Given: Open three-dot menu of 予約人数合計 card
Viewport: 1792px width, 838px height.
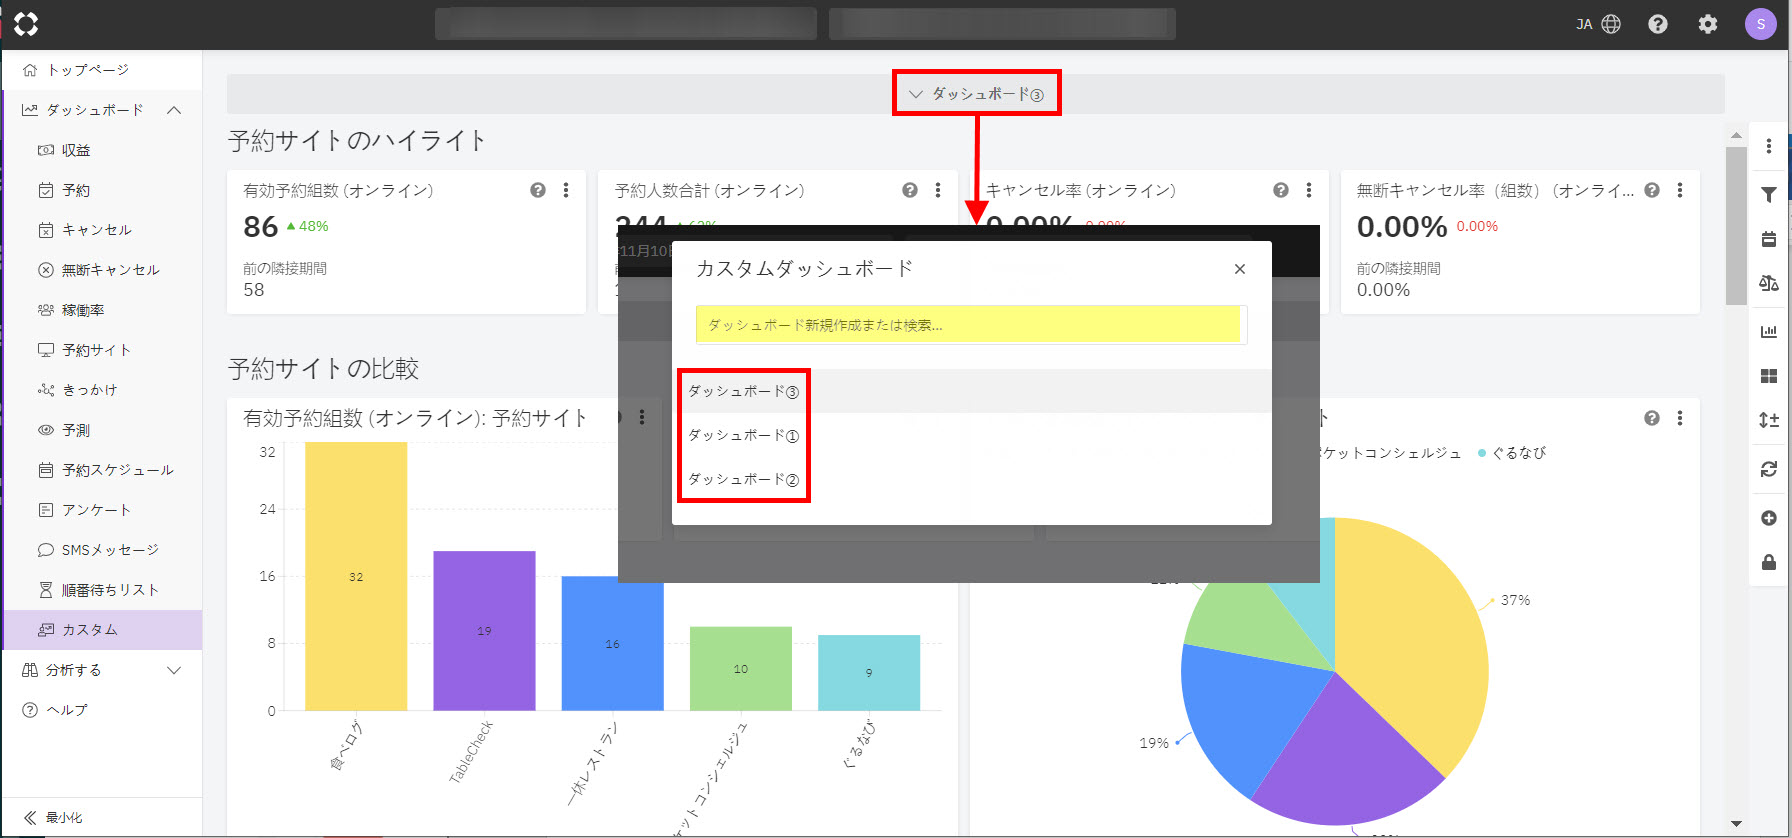Looking at the screenshot, I should click(938, 190).
